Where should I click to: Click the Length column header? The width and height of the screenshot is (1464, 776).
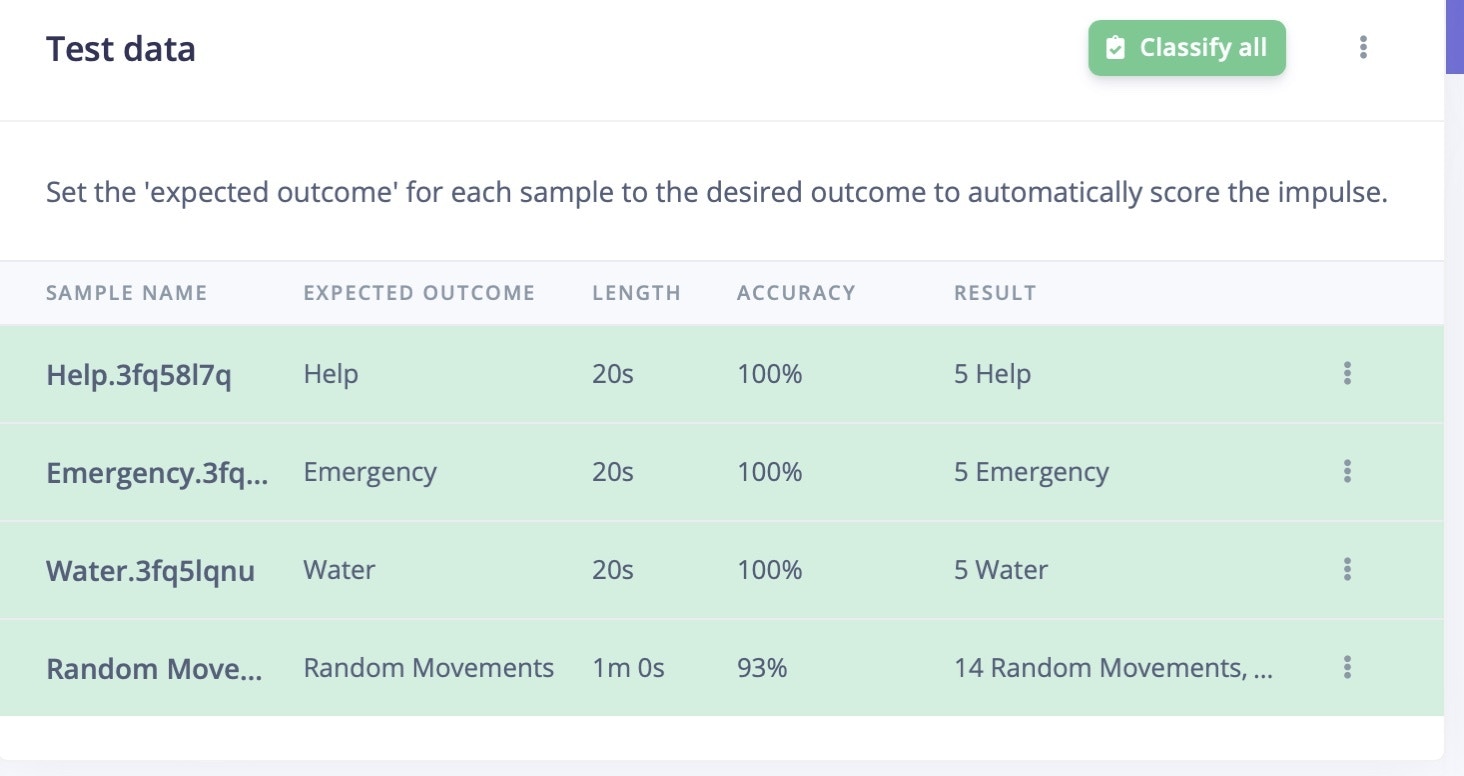[x=636, y=293]
